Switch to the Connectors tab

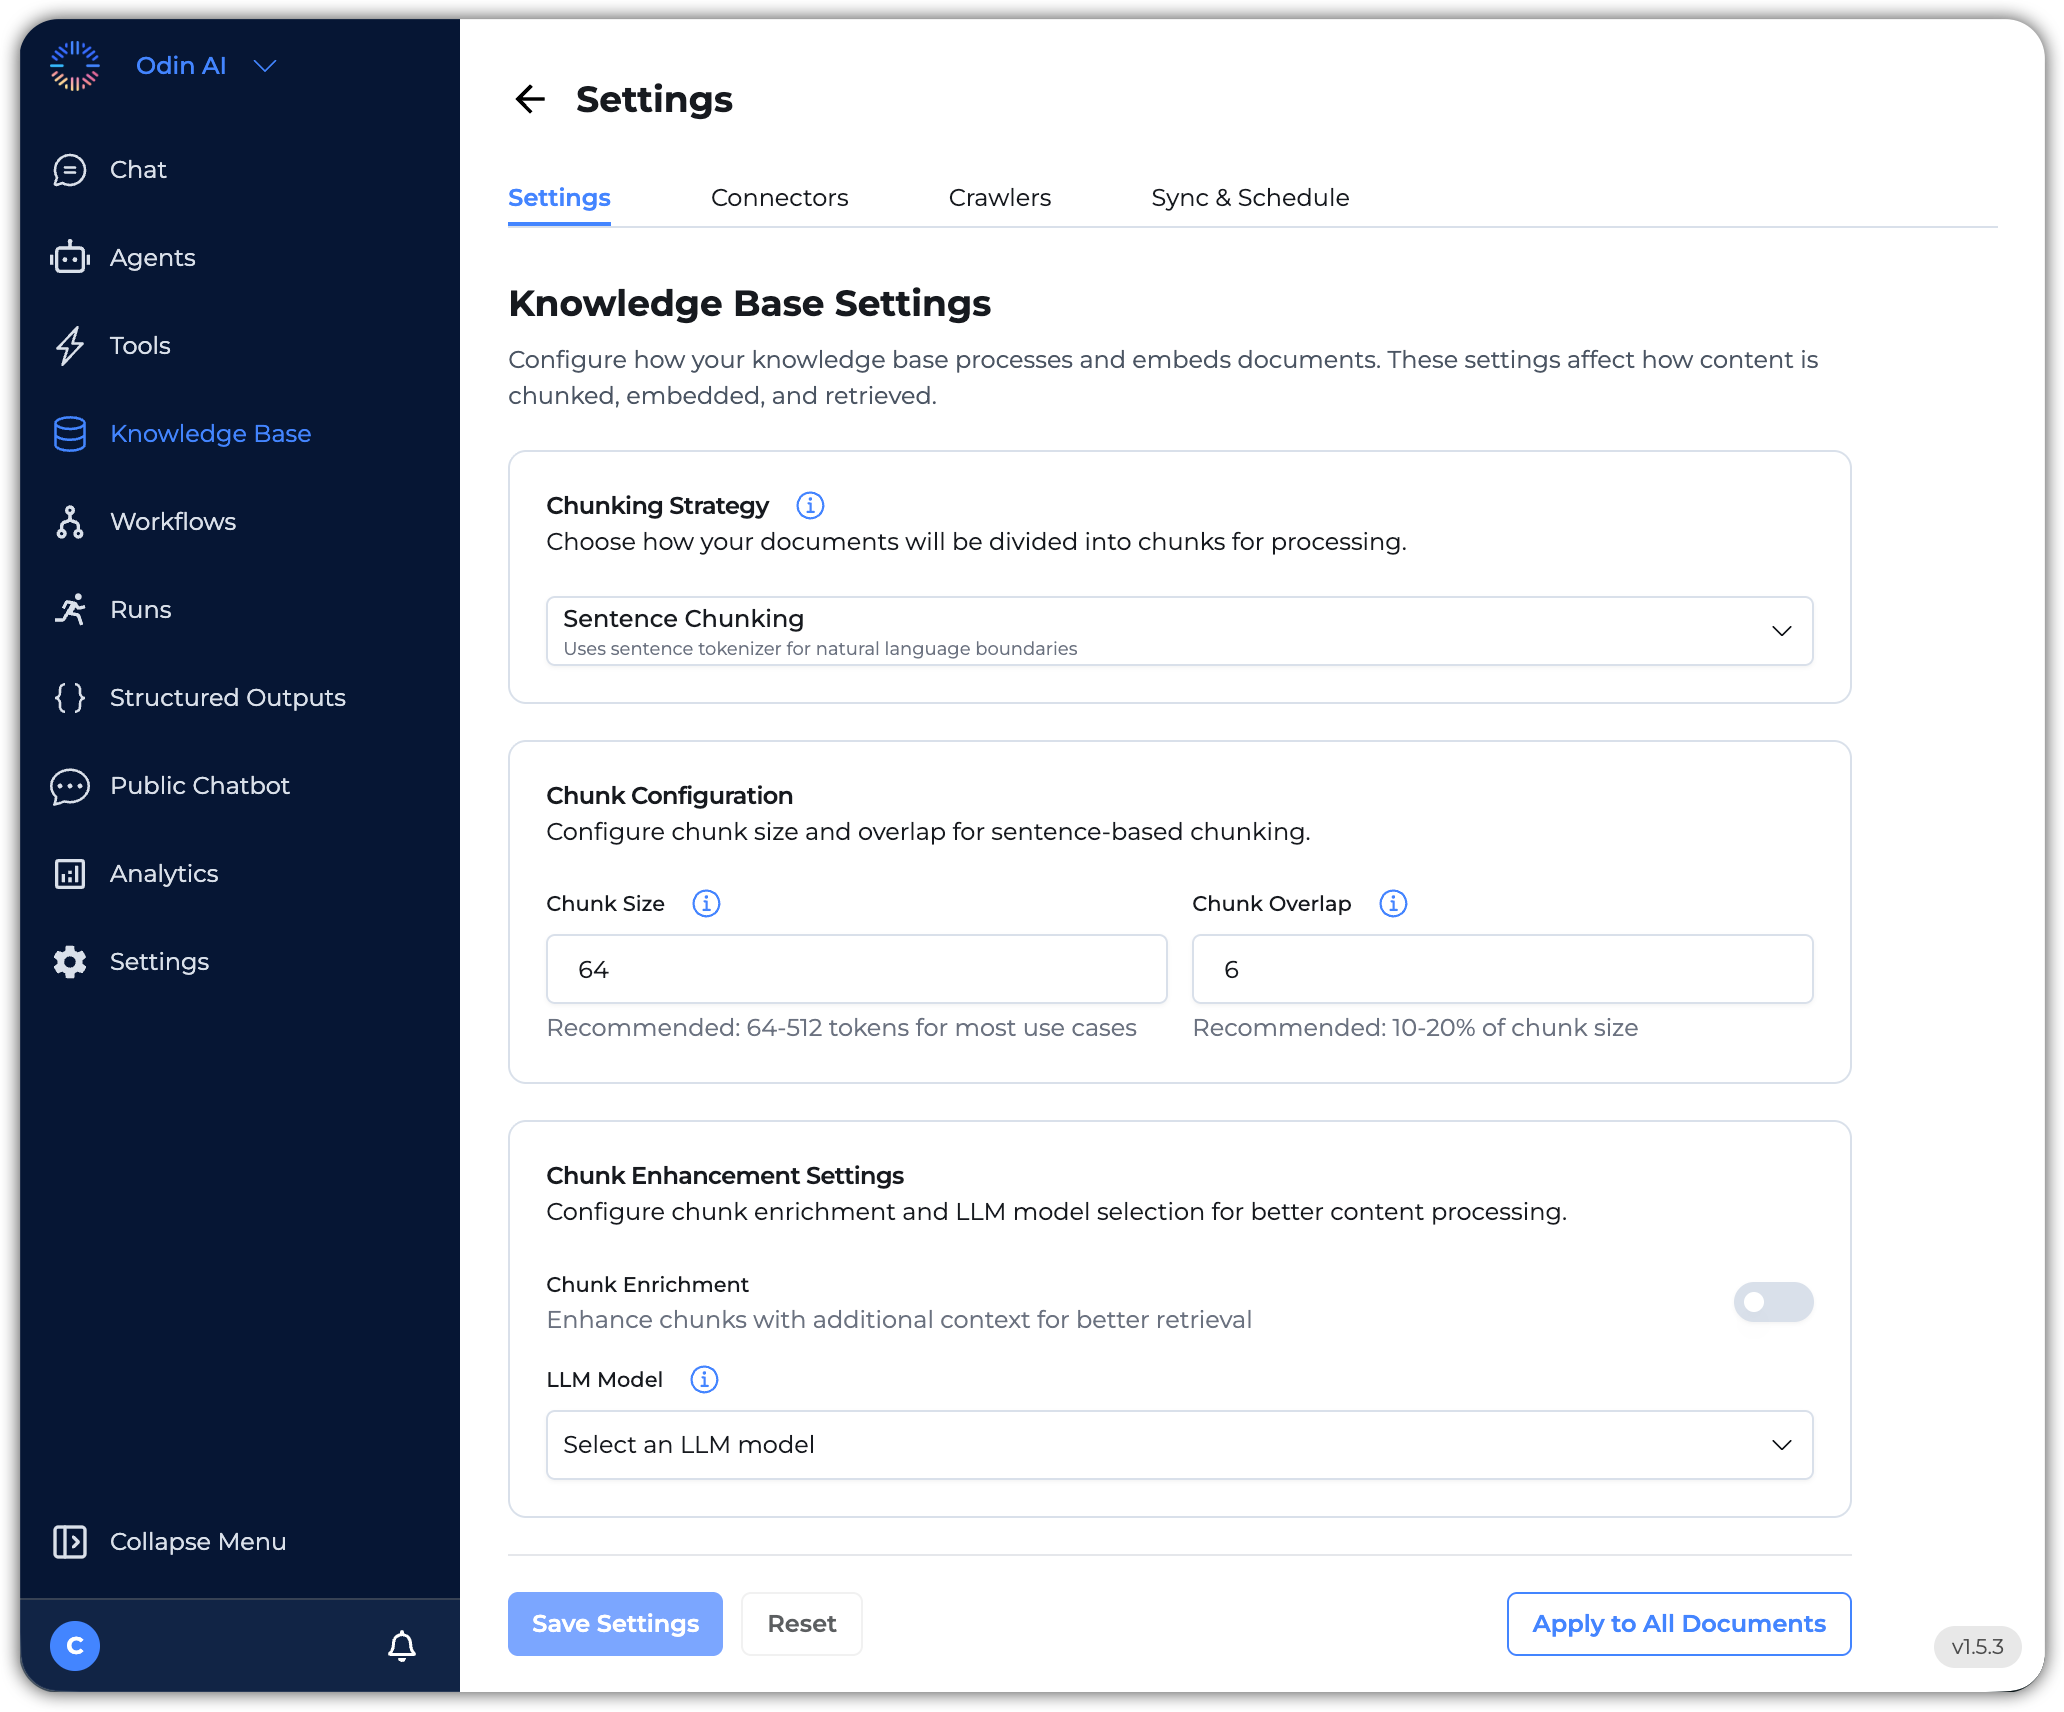(x=779, y=197)
